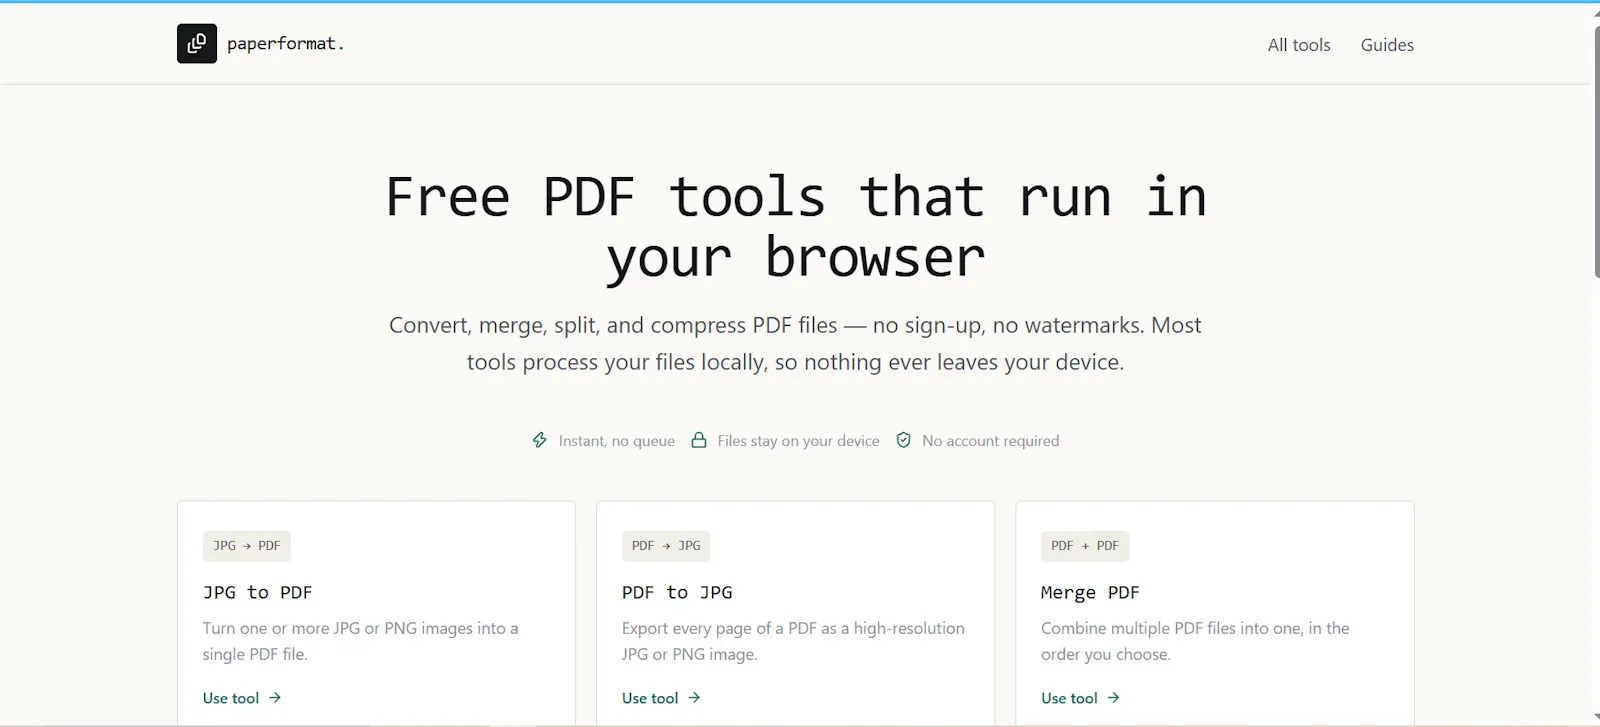
Task: Open the Guides menu item
Action: (1387, 45)
